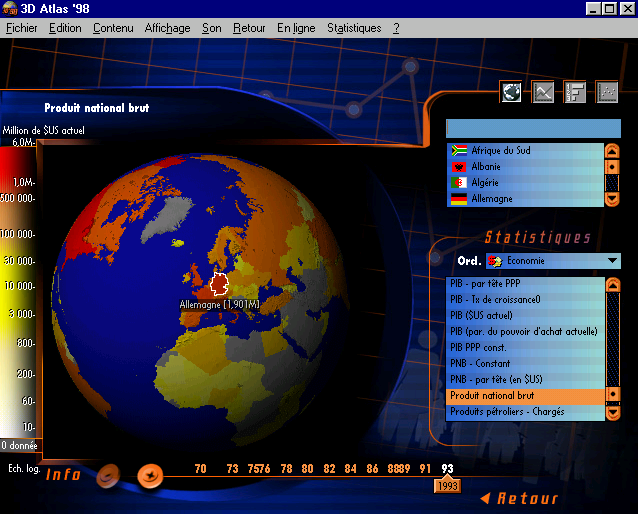Image resolution: width=638 pixels, height=514 pixels.
Task: Jump to year 73 on timeline
Action: [x=233, y=469]
